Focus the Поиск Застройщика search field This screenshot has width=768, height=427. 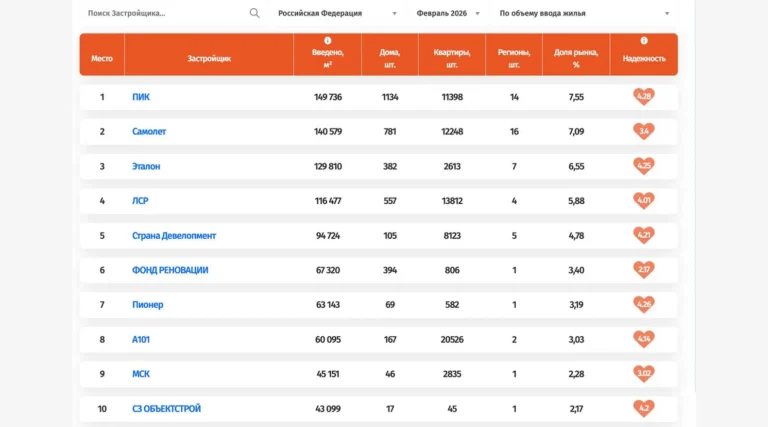160,13
